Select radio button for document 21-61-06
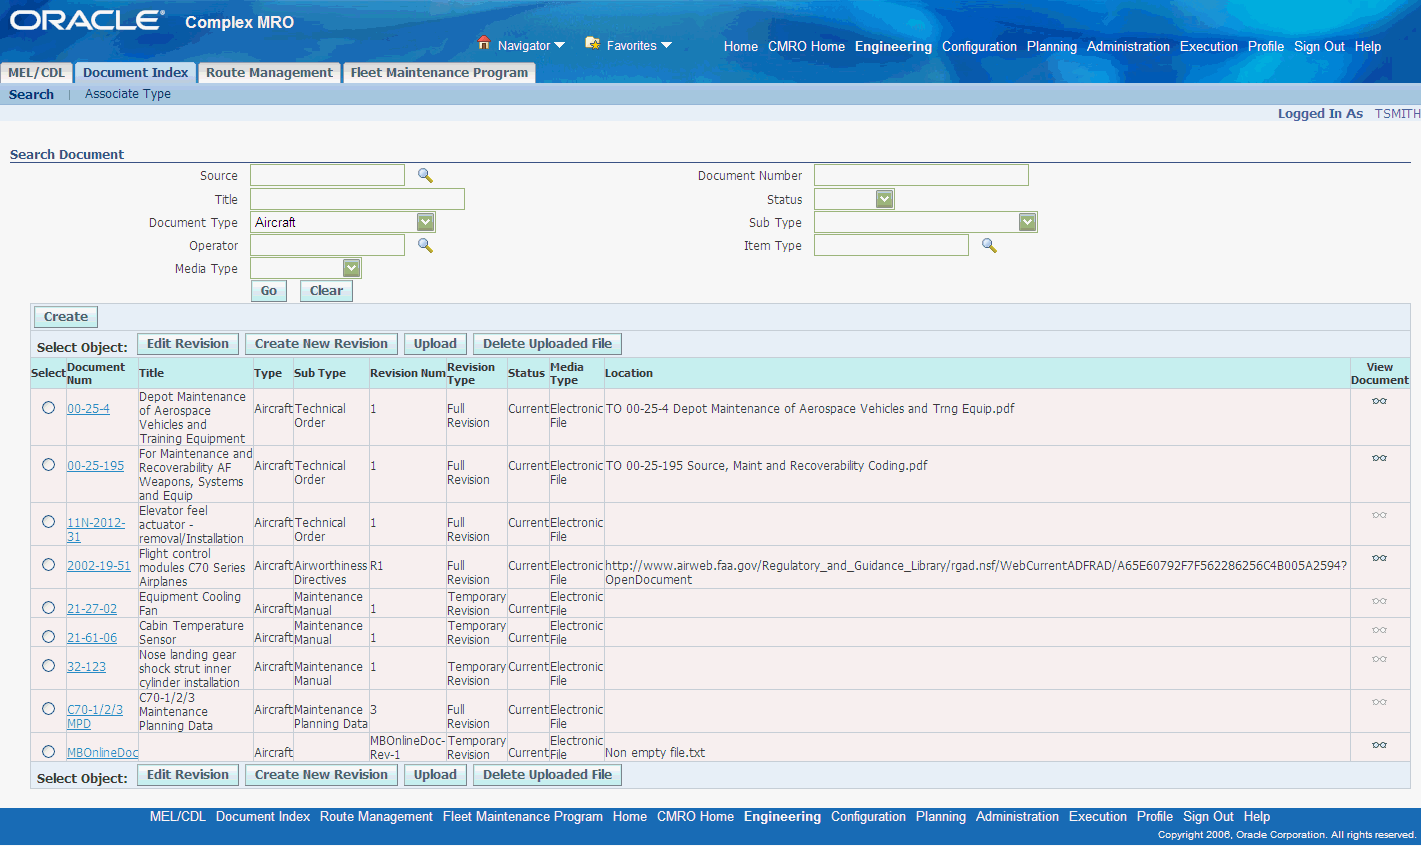The height and width of the screenshot is (846, 1421). [x=48, y=637]
